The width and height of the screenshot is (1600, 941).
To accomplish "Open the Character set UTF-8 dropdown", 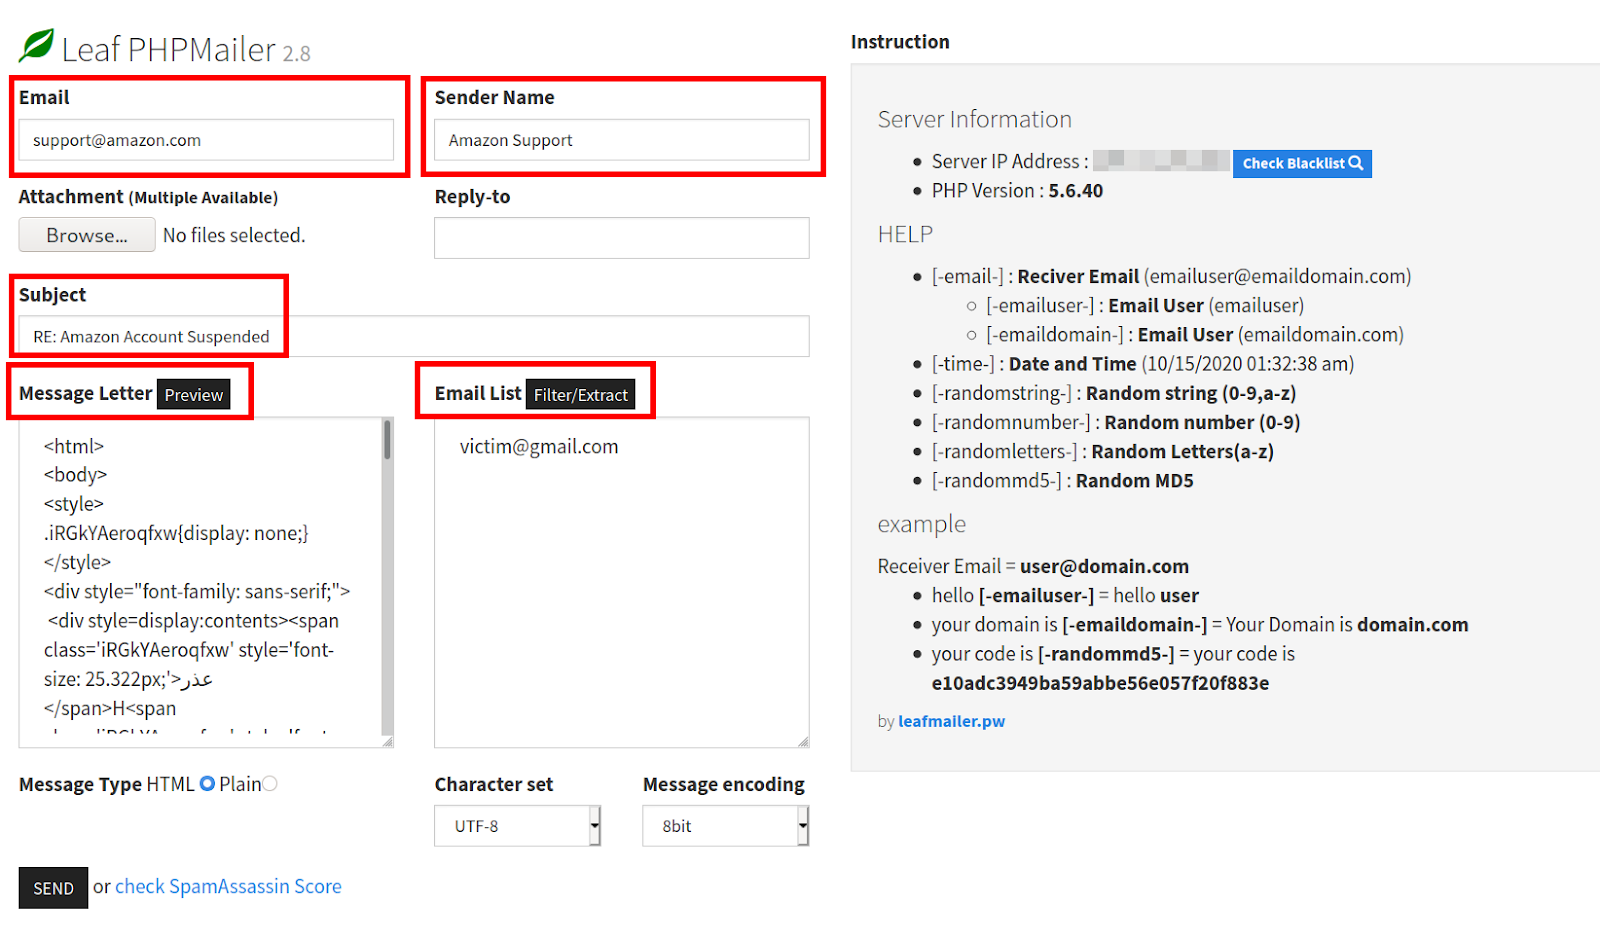I will 517,826.
